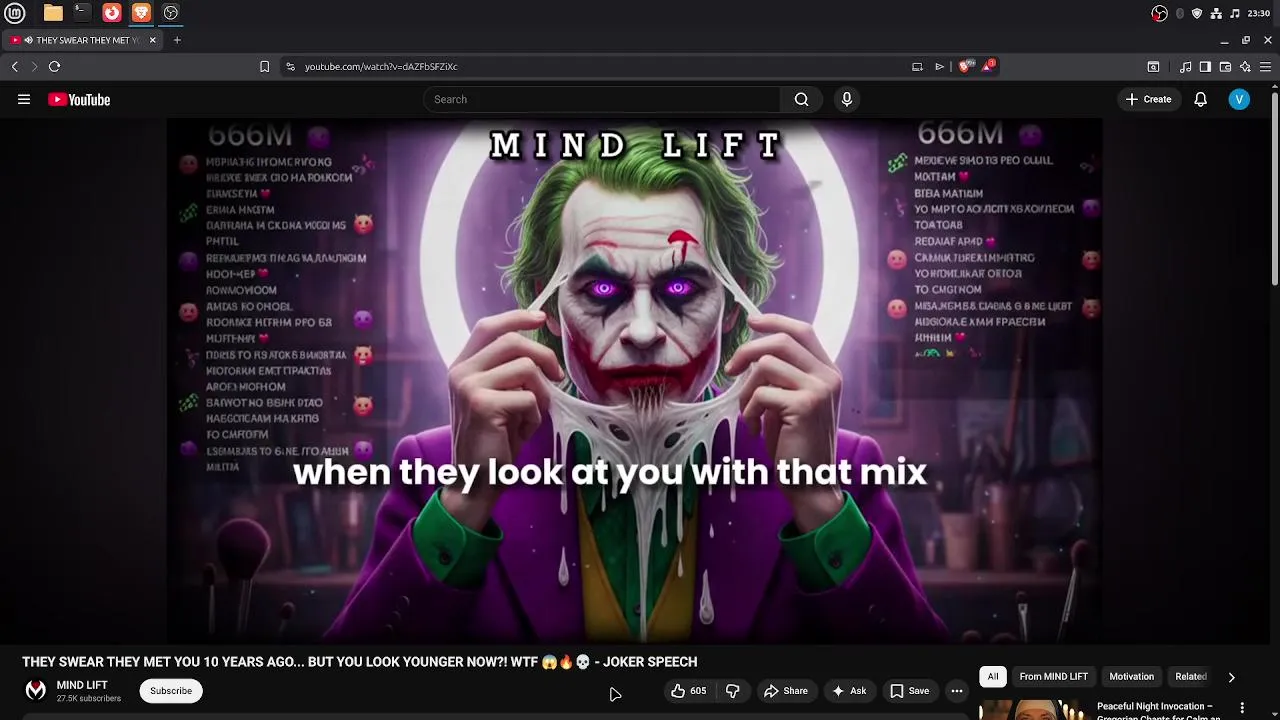Switch to the THEY SWEAR THEY MET browser tab
The width and height of the screenshot is (1280, 720).
point(80,40)
